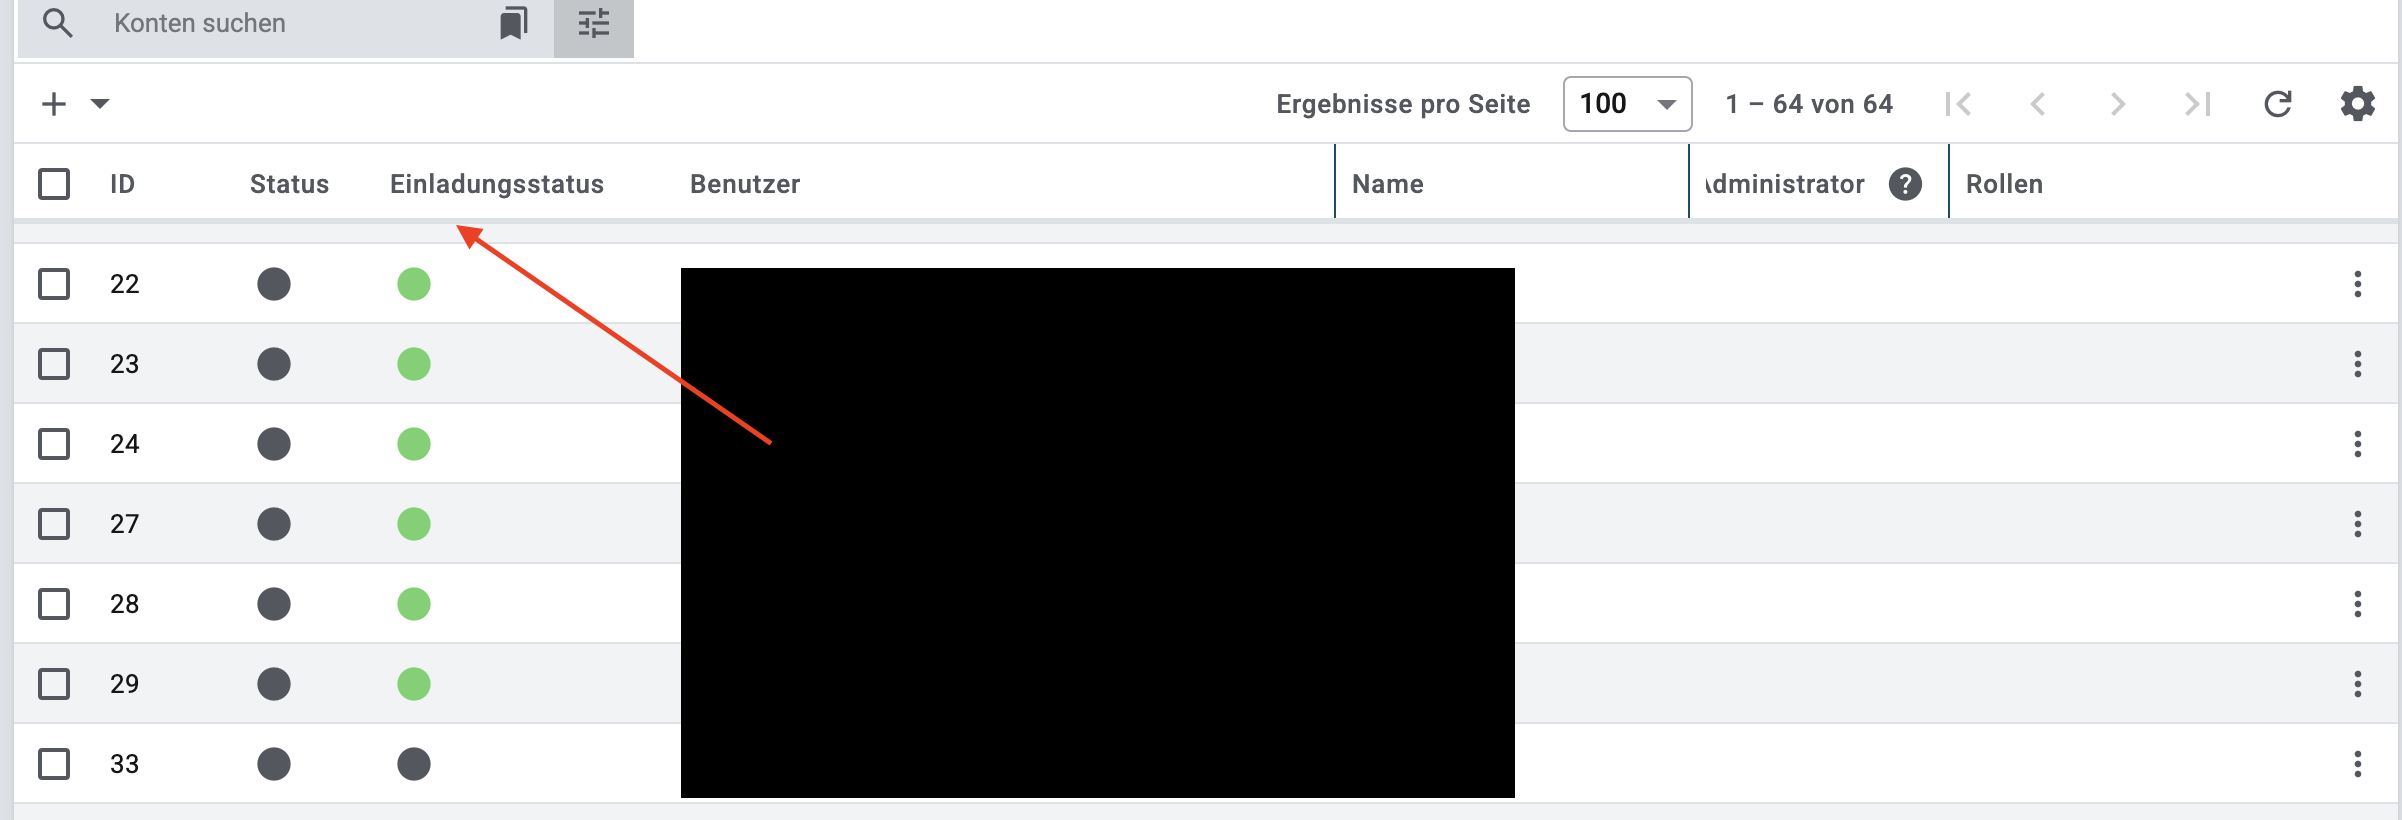
Task: Select the checkbox for ID 29
Action: (x=54, y=684)
